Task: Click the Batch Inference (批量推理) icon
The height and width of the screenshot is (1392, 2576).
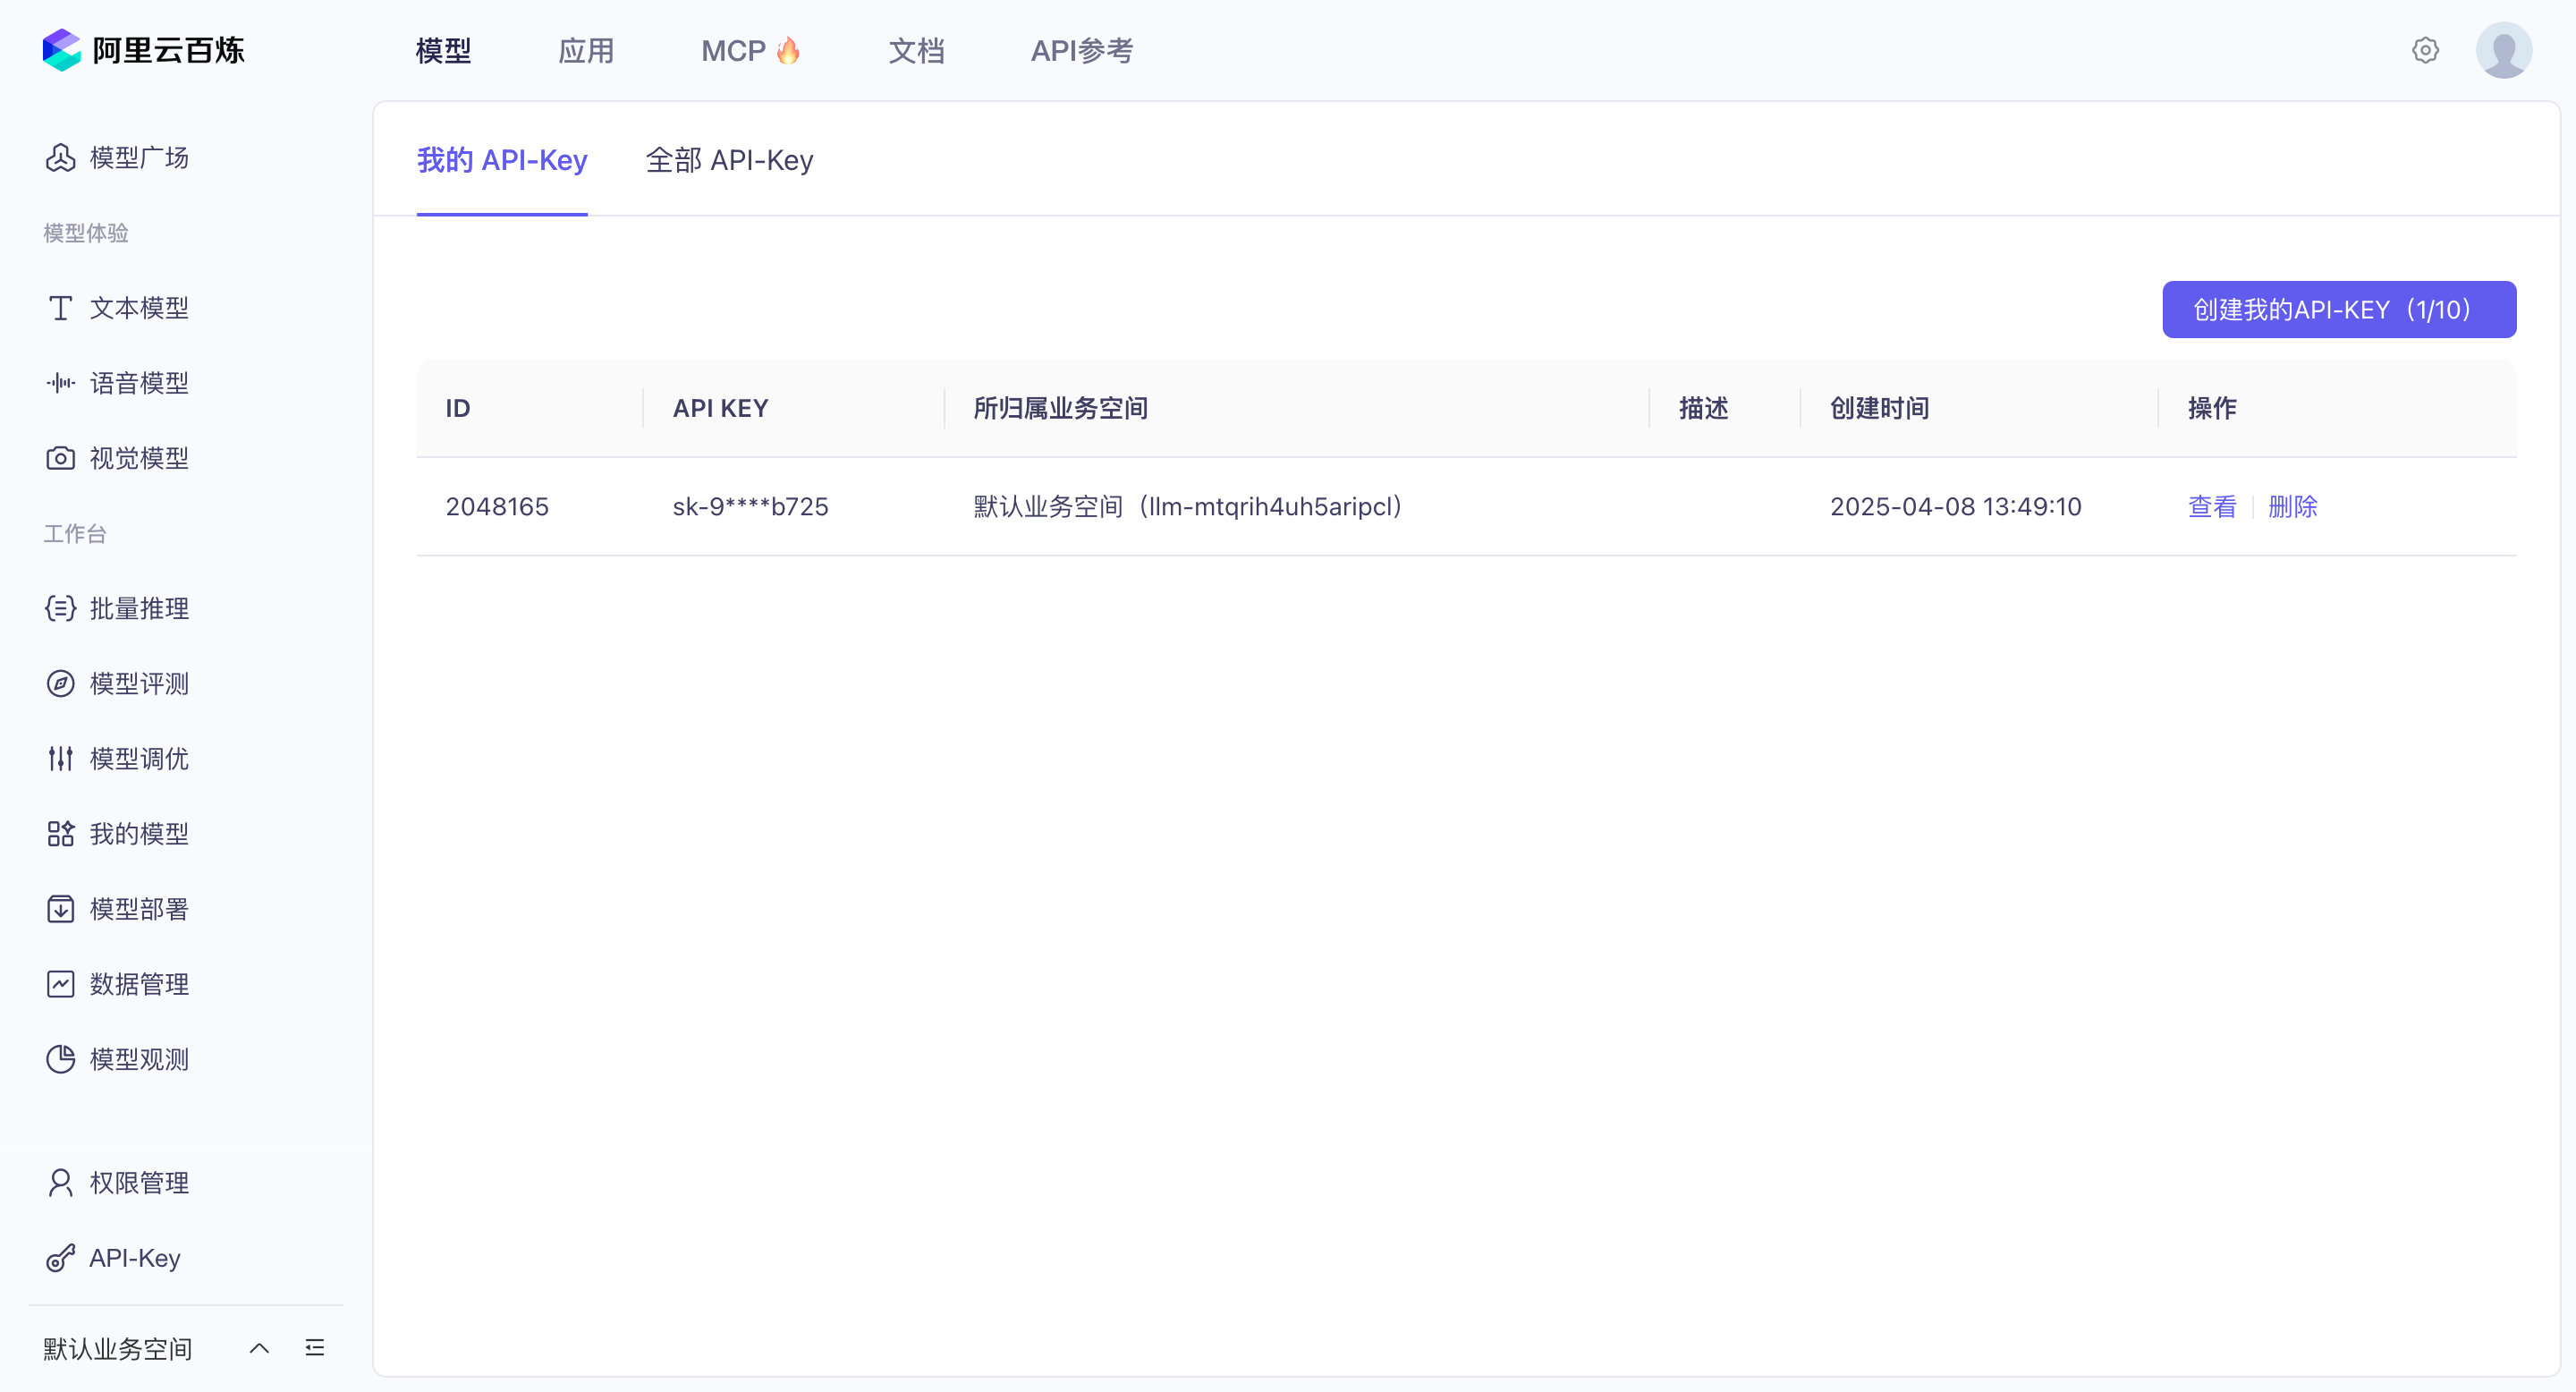Action: coord(60,608)
